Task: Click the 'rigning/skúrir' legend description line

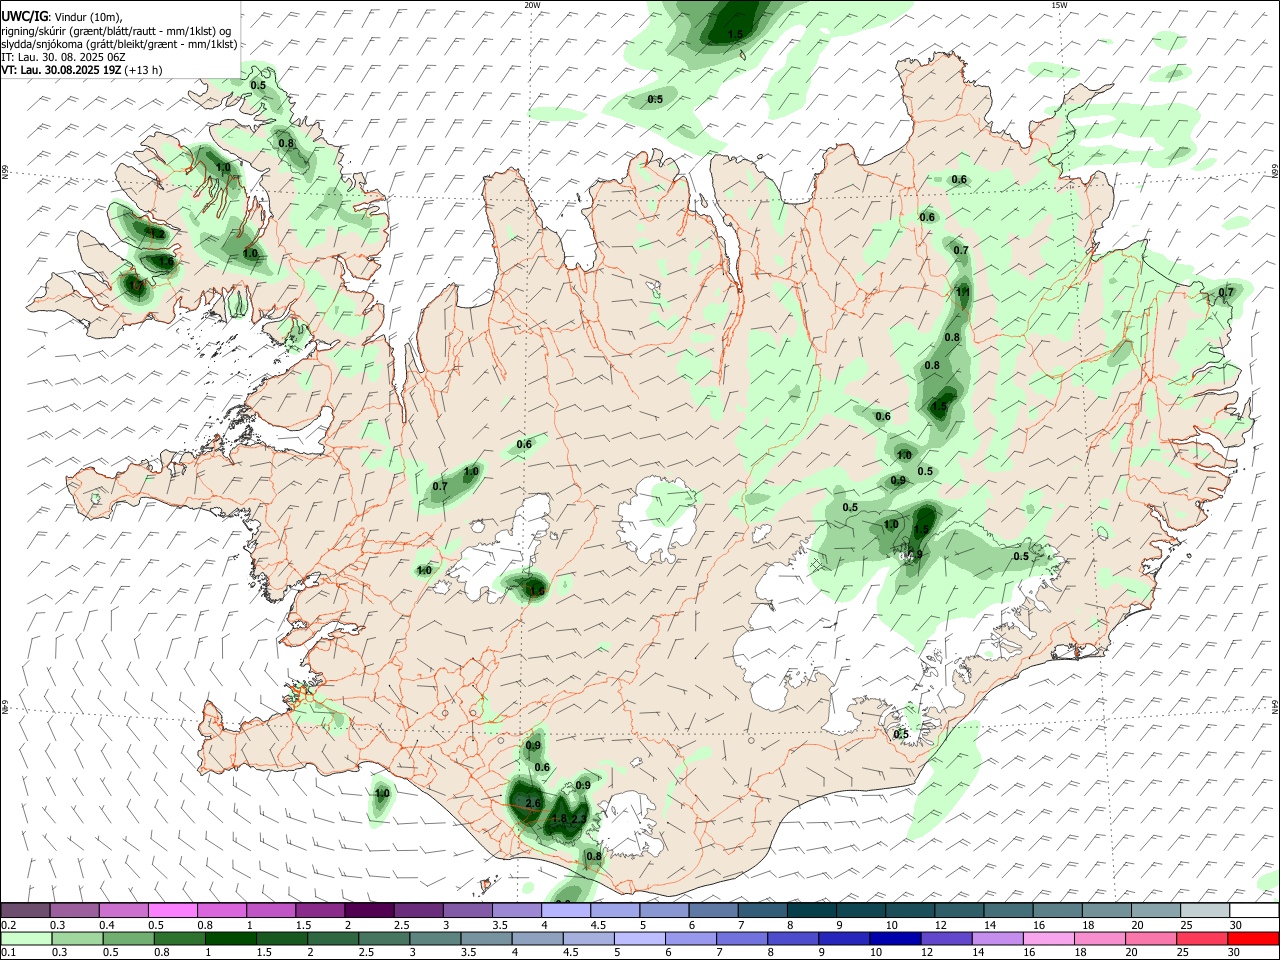Action: pos(116,30)
